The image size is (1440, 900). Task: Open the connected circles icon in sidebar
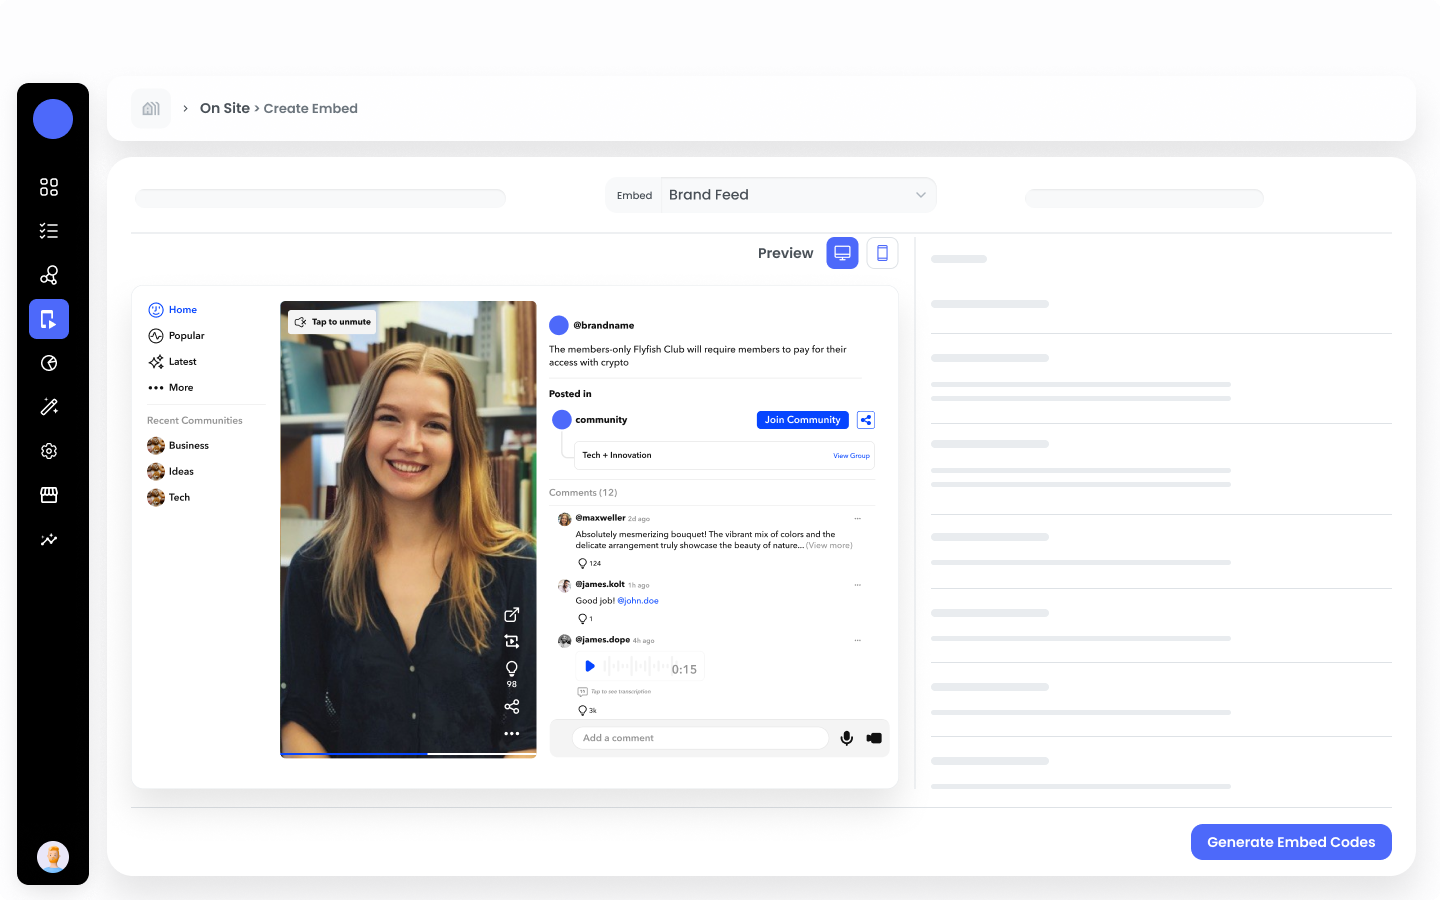point(49,275)
